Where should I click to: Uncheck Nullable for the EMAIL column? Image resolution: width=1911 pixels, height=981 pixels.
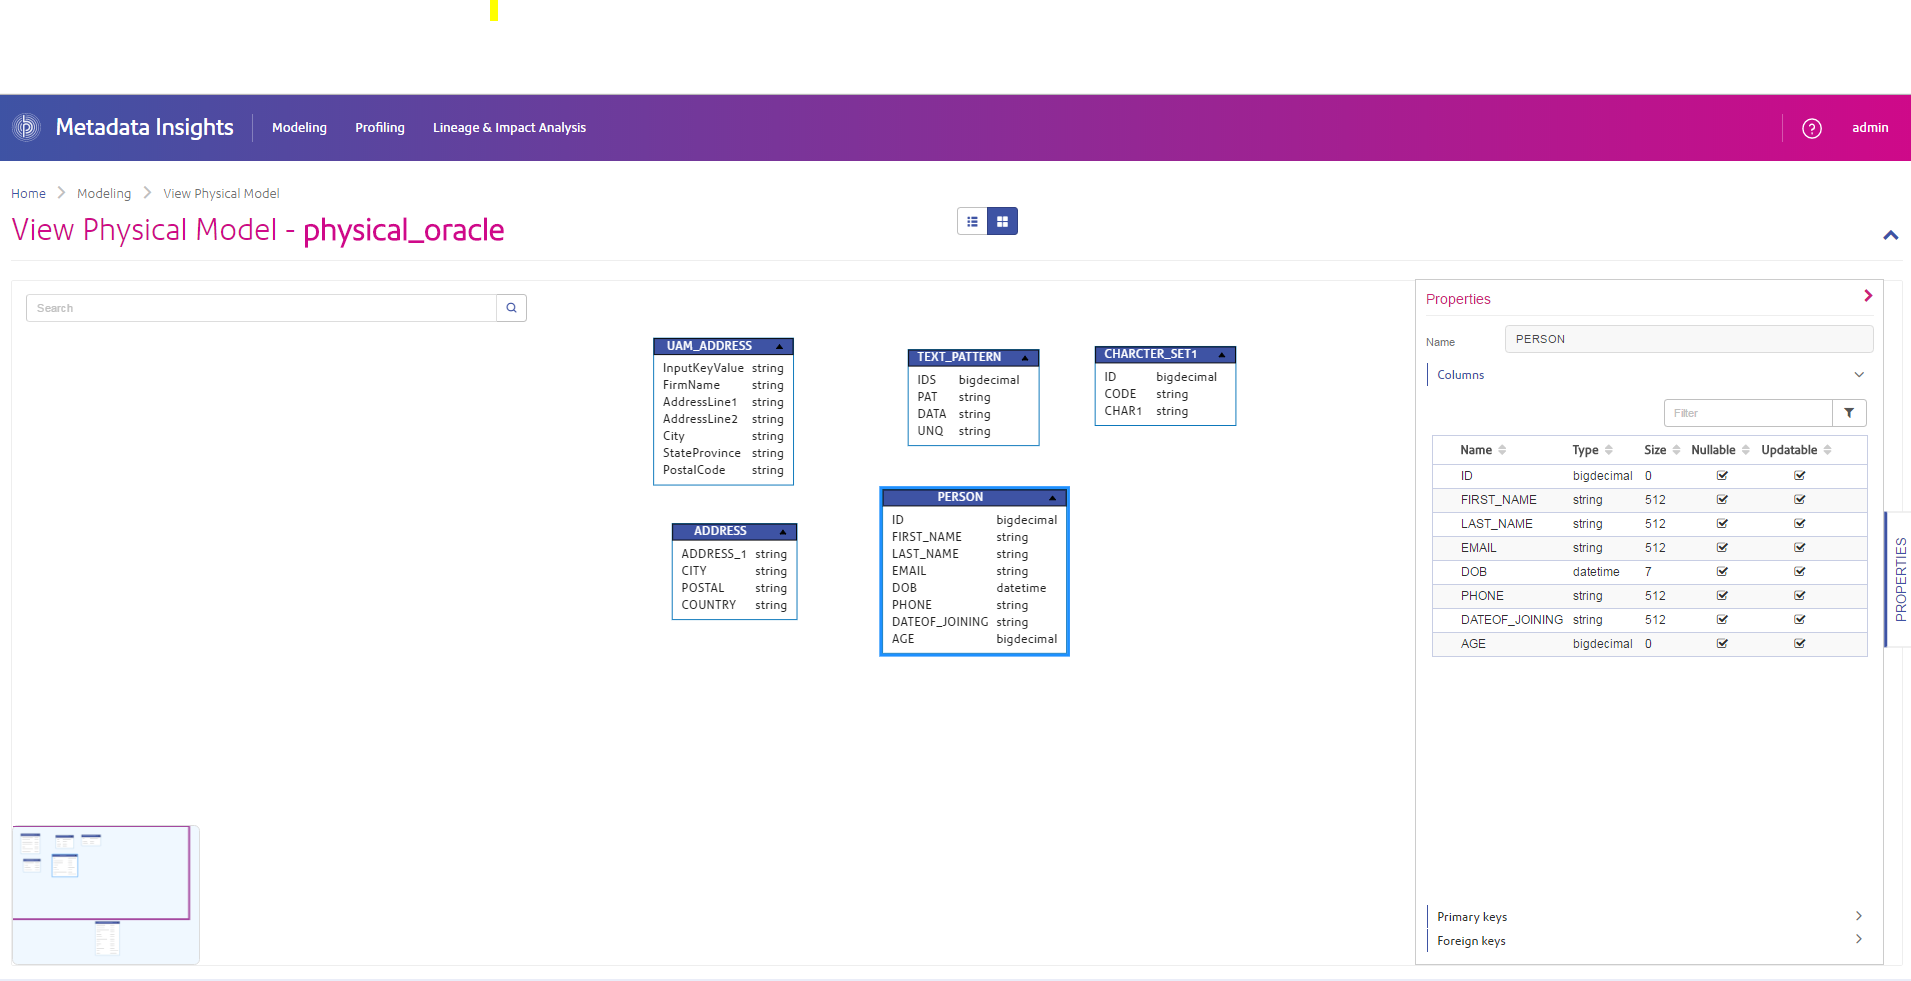coord(1721,547)
